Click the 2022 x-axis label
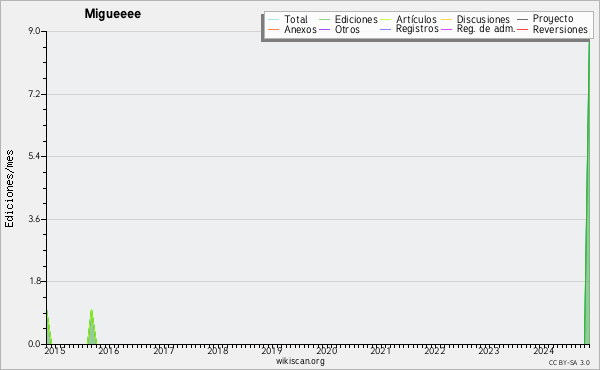This screenshot has height=370, width=600. click(435, 350)
